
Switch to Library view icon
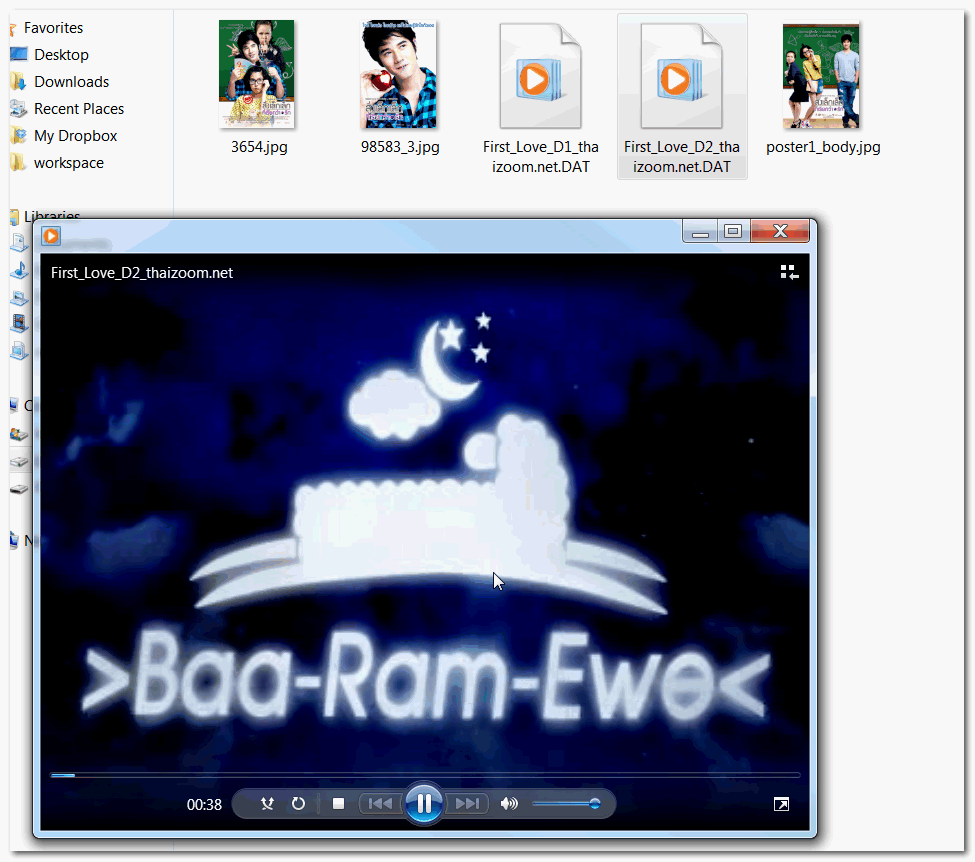click(789, 272)
